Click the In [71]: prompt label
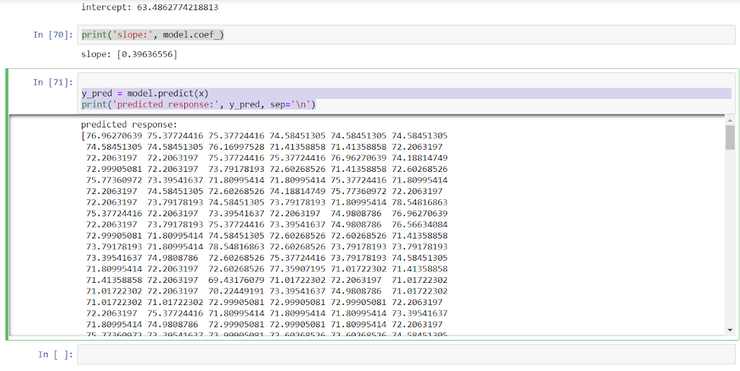This screenshot has height=371, width=740. point(53,82)
